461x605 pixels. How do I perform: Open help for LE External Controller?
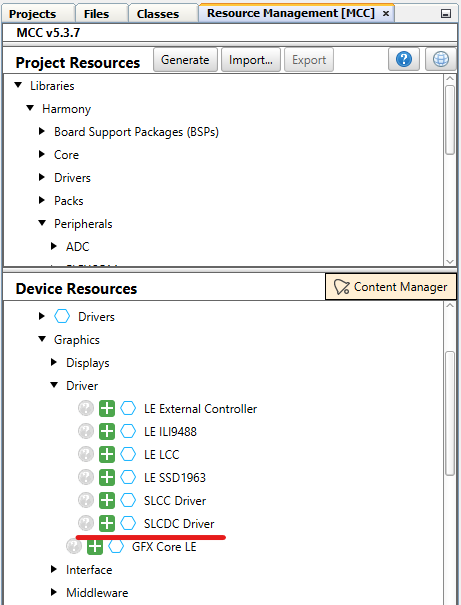pos(86,409)
